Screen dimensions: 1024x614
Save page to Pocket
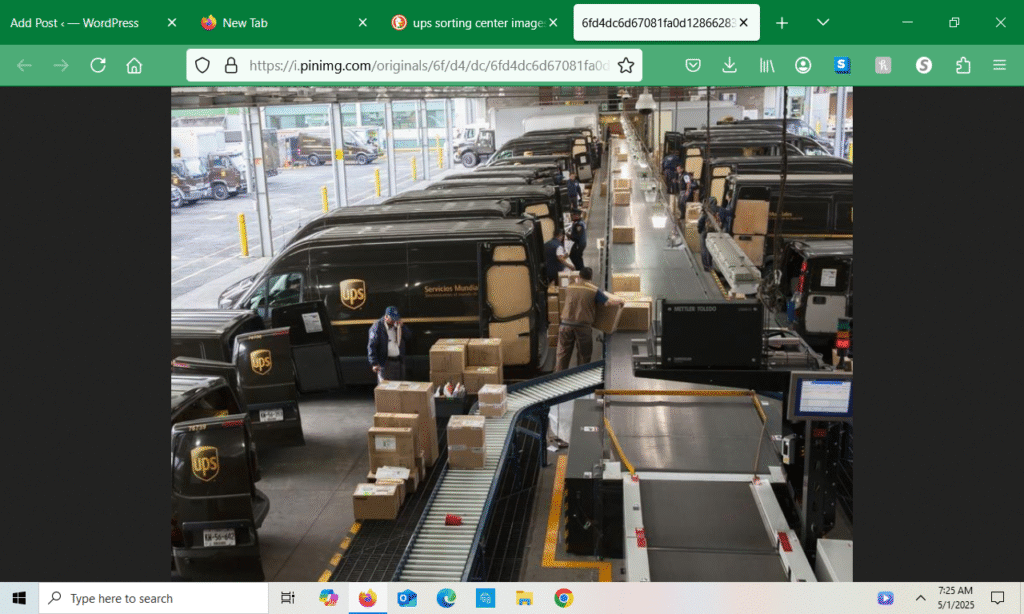[x=693, y=65]
